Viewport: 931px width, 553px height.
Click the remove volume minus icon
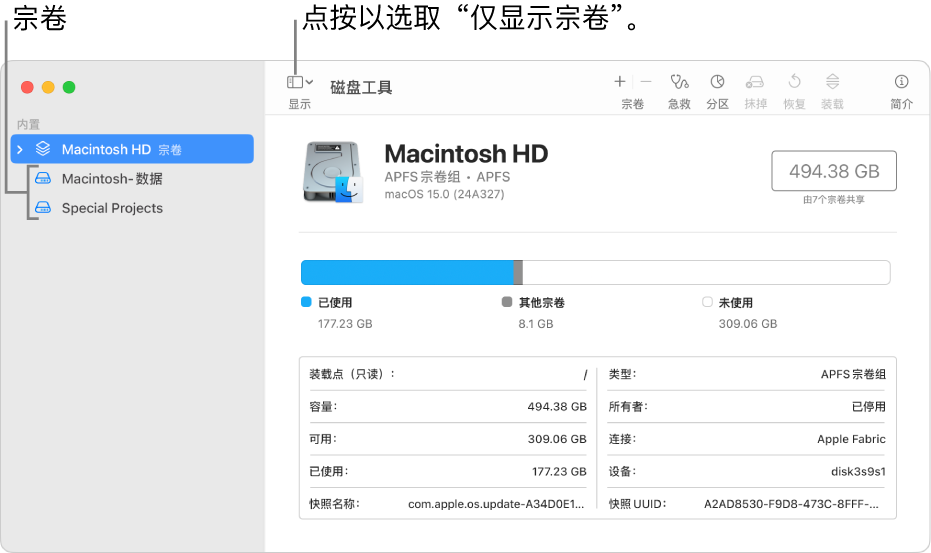point(646,81)
